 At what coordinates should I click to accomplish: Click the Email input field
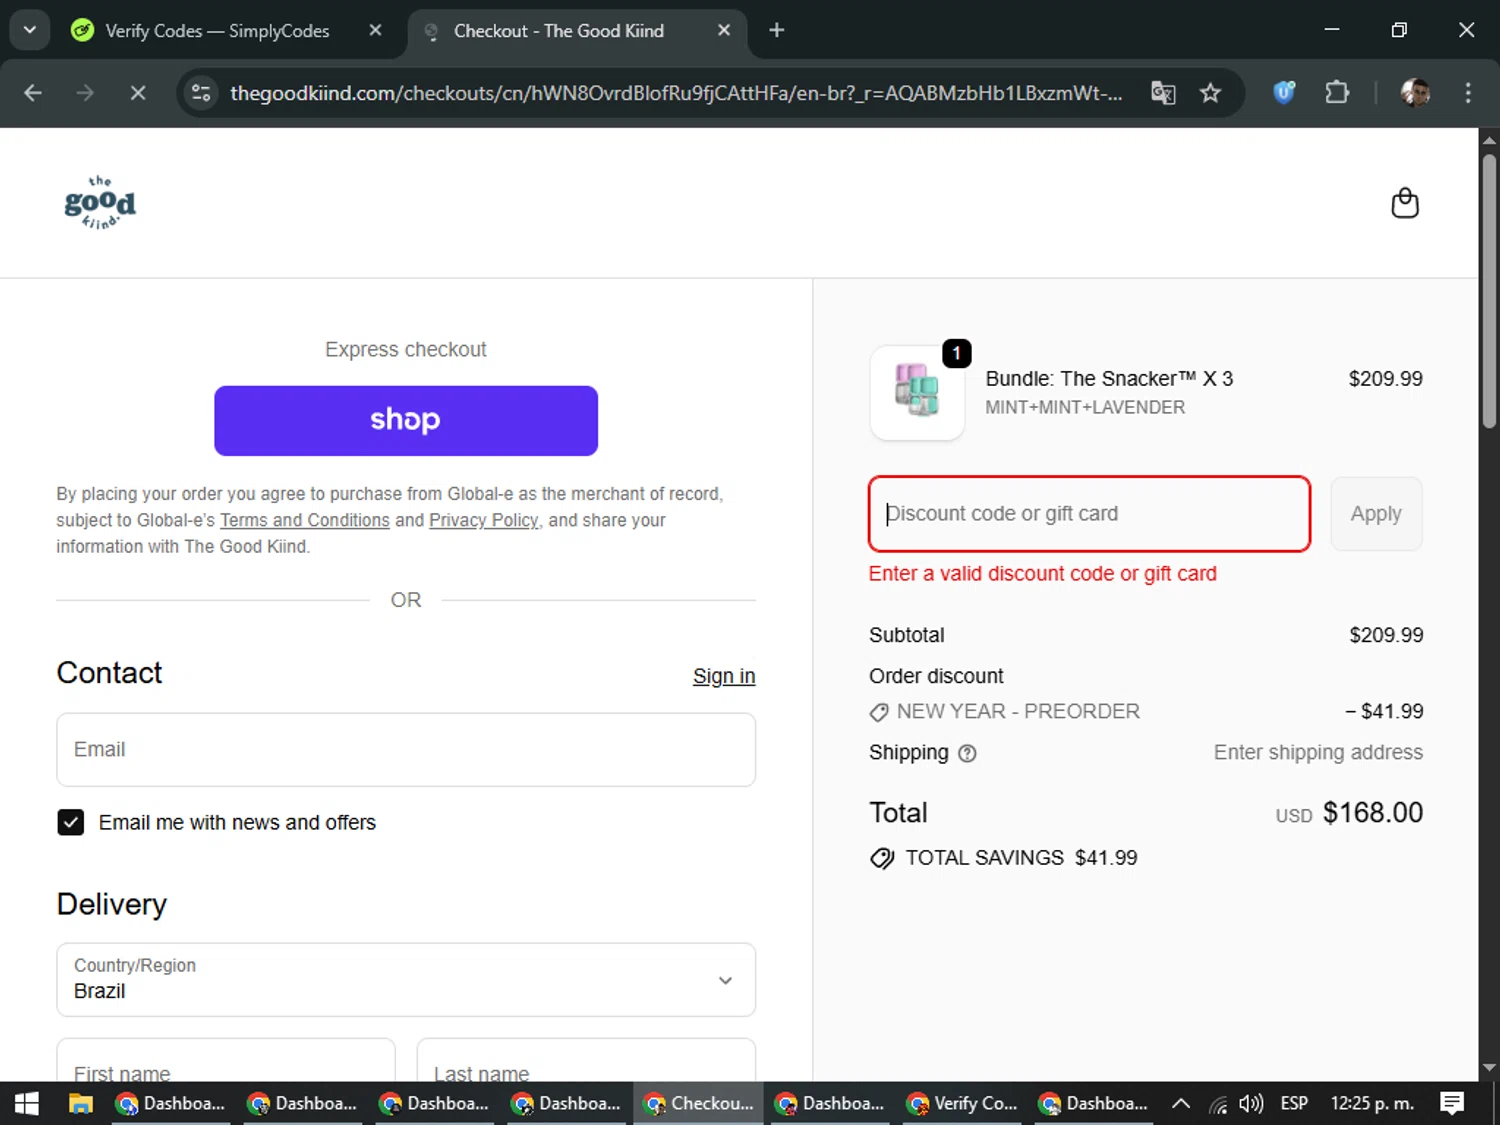coord(406,750)
